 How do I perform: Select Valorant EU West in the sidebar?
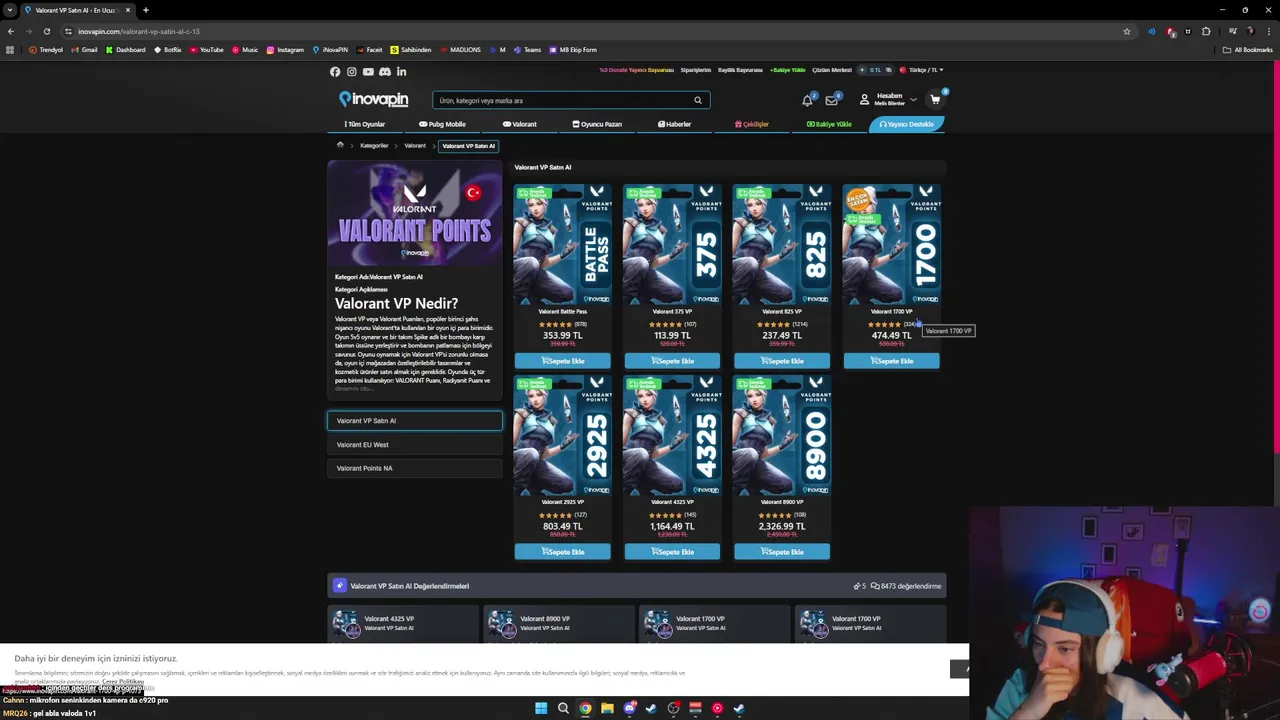[415, 445]
